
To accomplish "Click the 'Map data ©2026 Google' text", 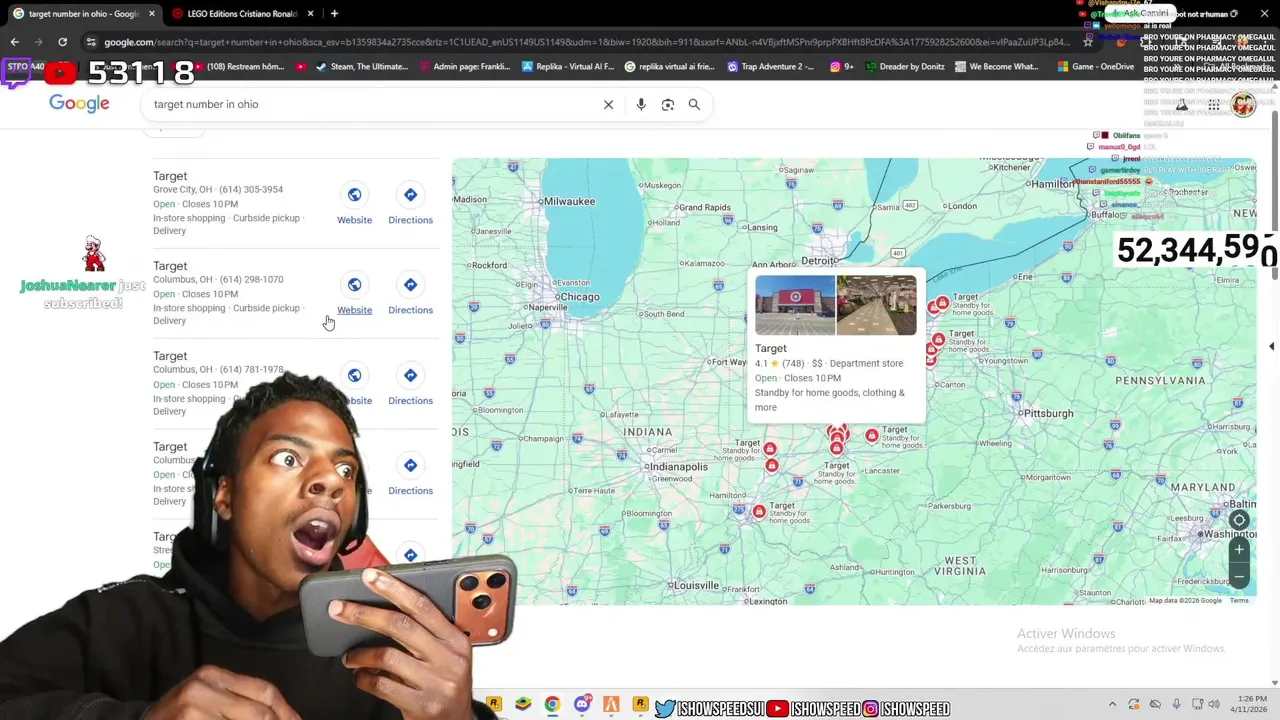I will click(x=1185, y=600).
